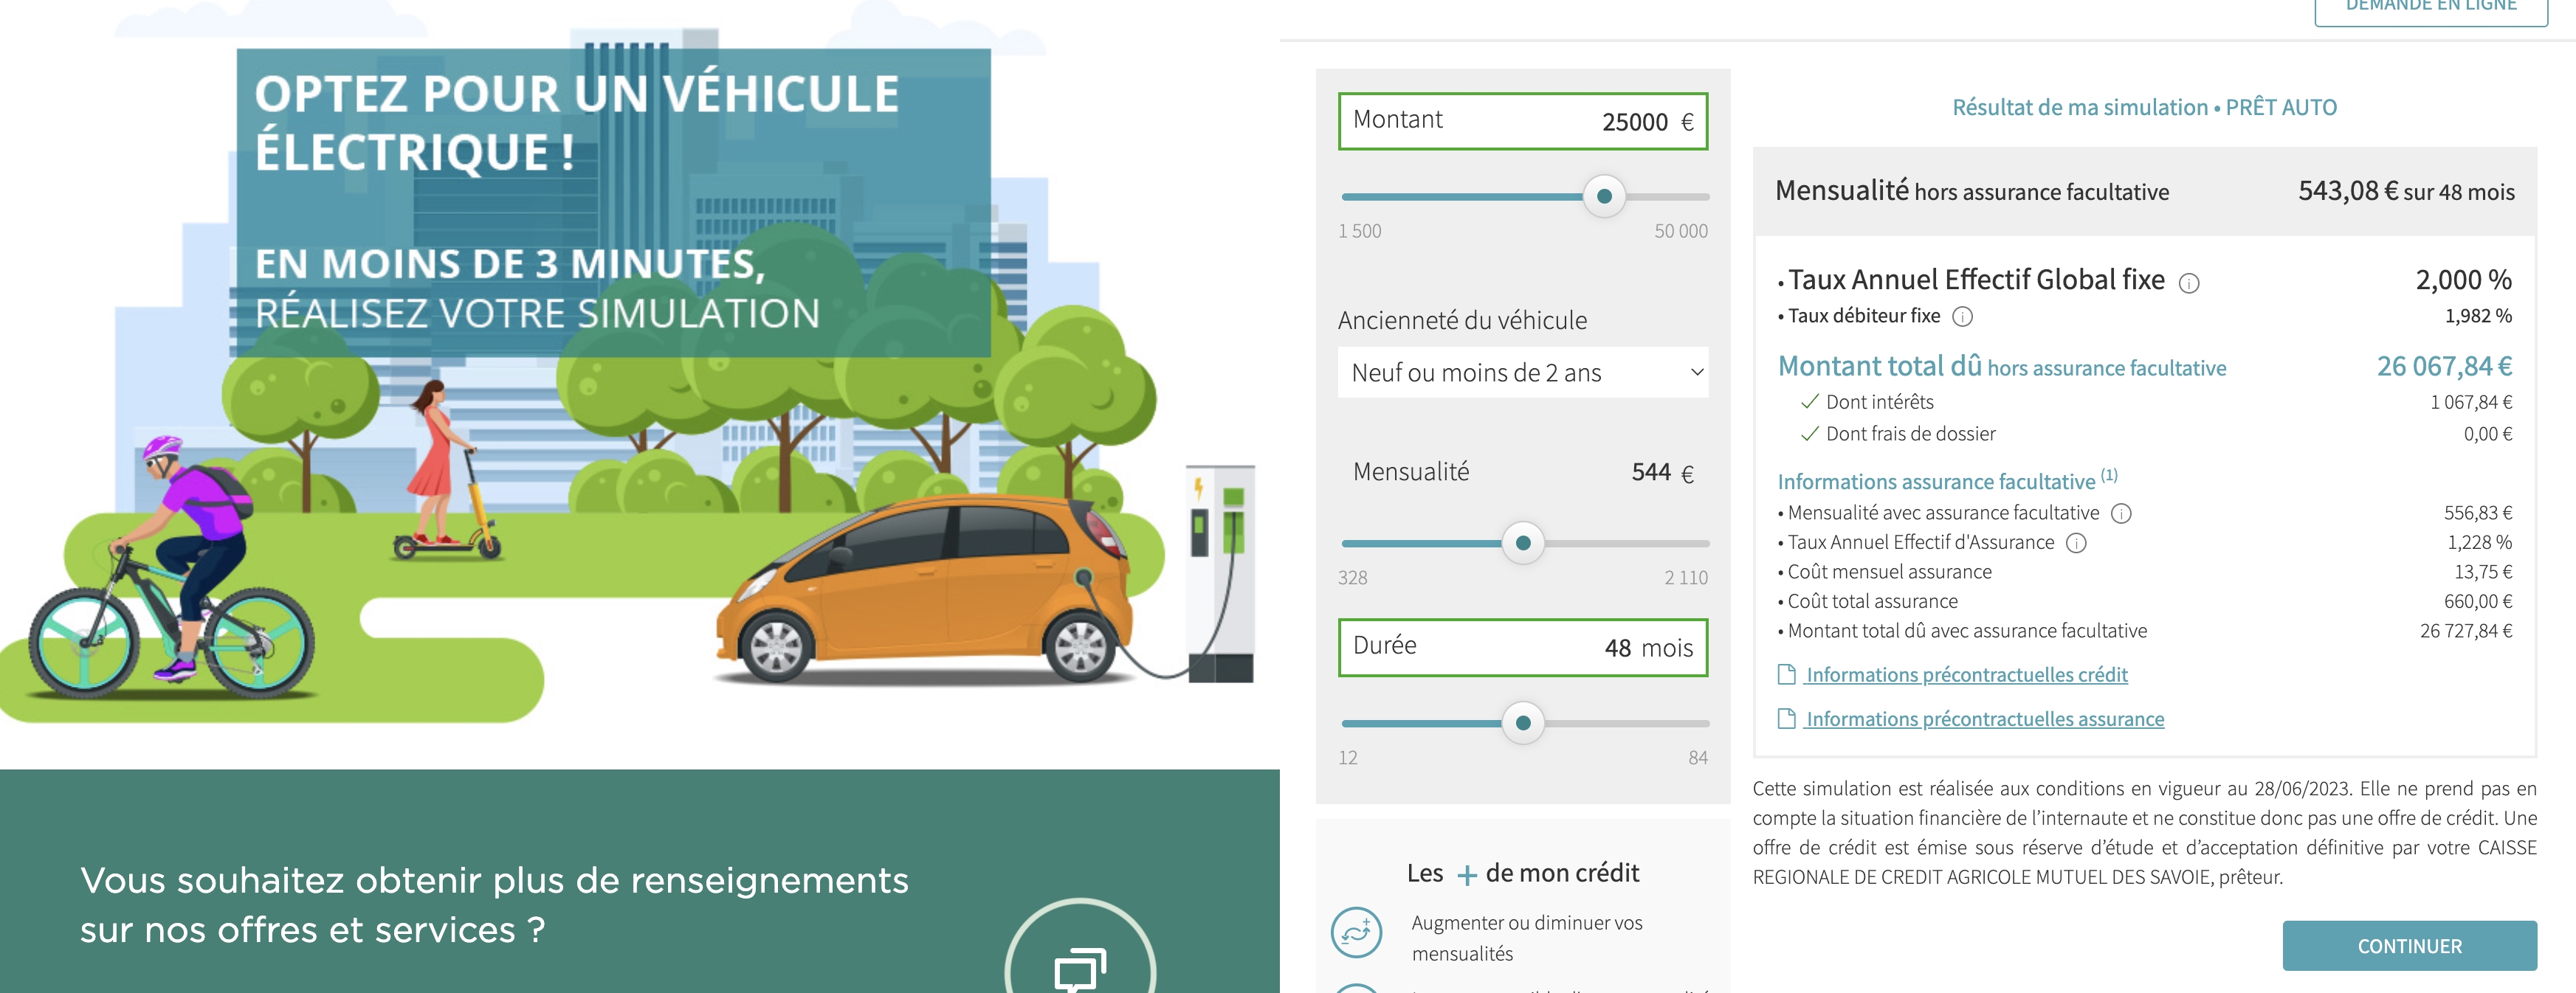This screenshot has height=993, width=2576.
Task: Click document icon before précontractuelles assurance link
Action: 1786,719
